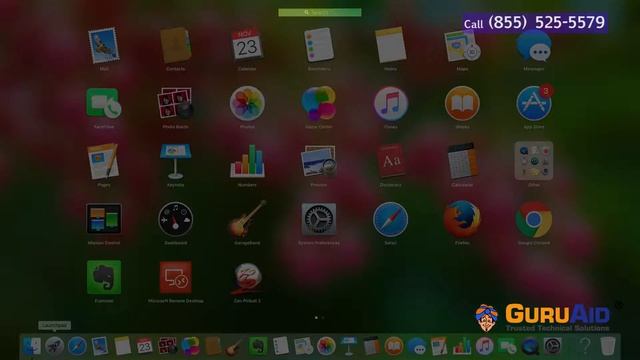Open Mail from the Dock
This screenshot has height=360, width=640.
point(100,346)
